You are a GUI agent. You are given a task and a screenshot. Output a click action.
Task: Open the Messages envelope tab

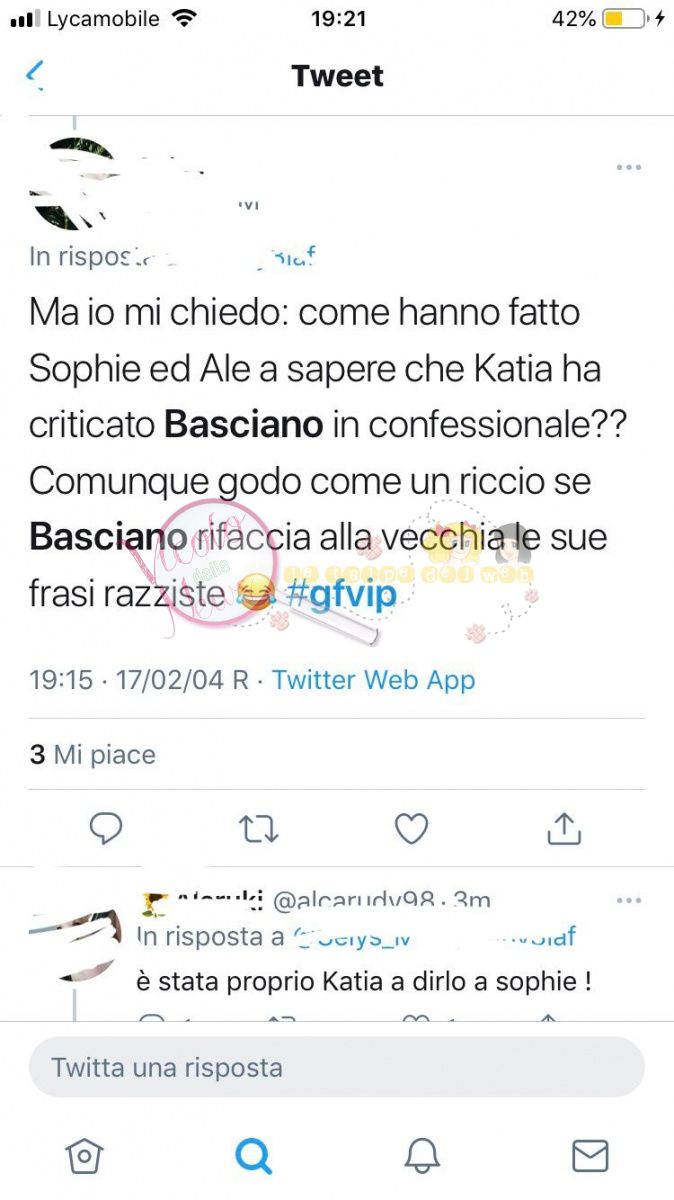click(590, 1156)
